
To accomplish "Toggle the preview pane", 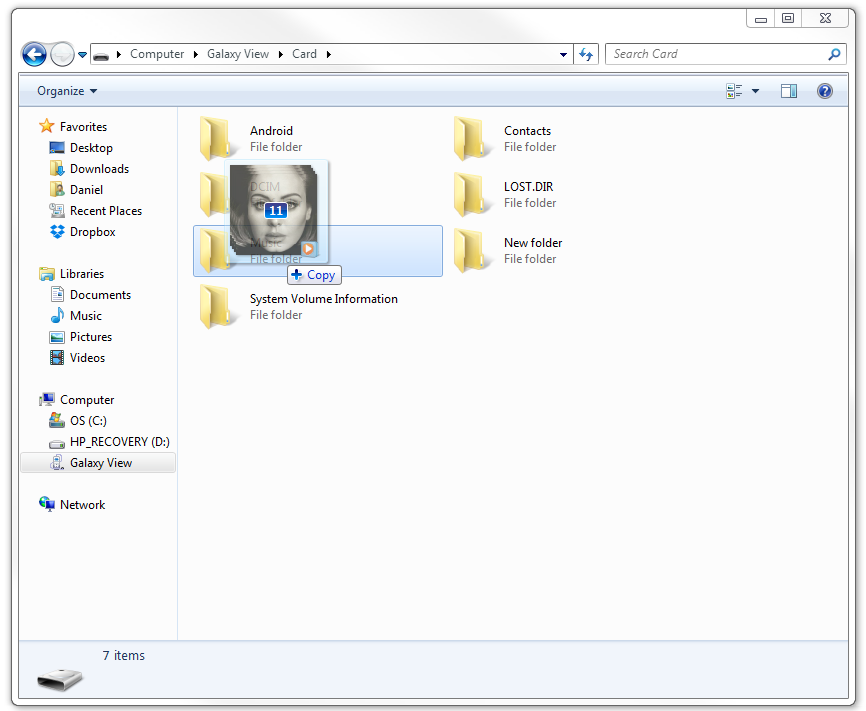I will click(x=789, y=91).
